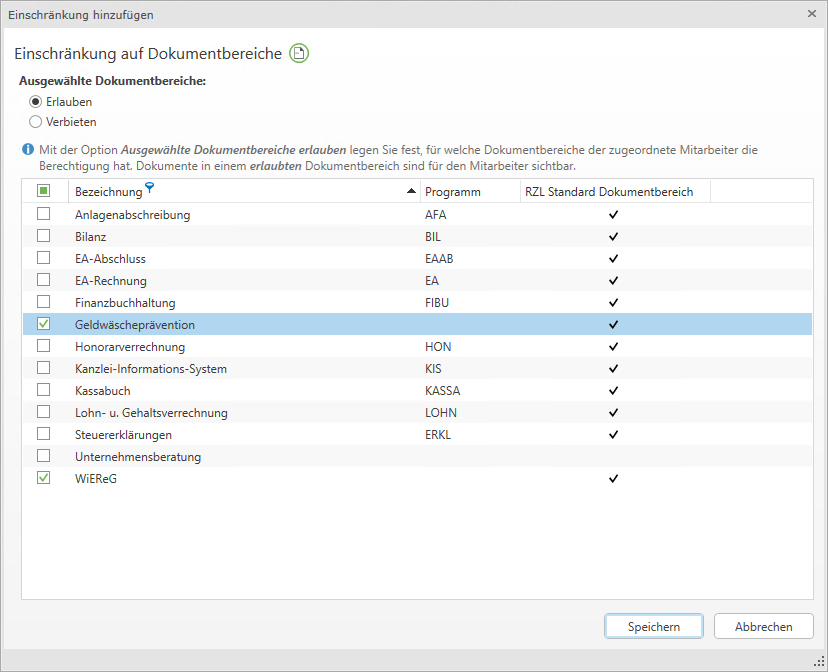Viewport: 828px width, 672px height.
Task: Uncheck the WiEReG checkbox
Action: pyautogui.click(x=44, y=478)
